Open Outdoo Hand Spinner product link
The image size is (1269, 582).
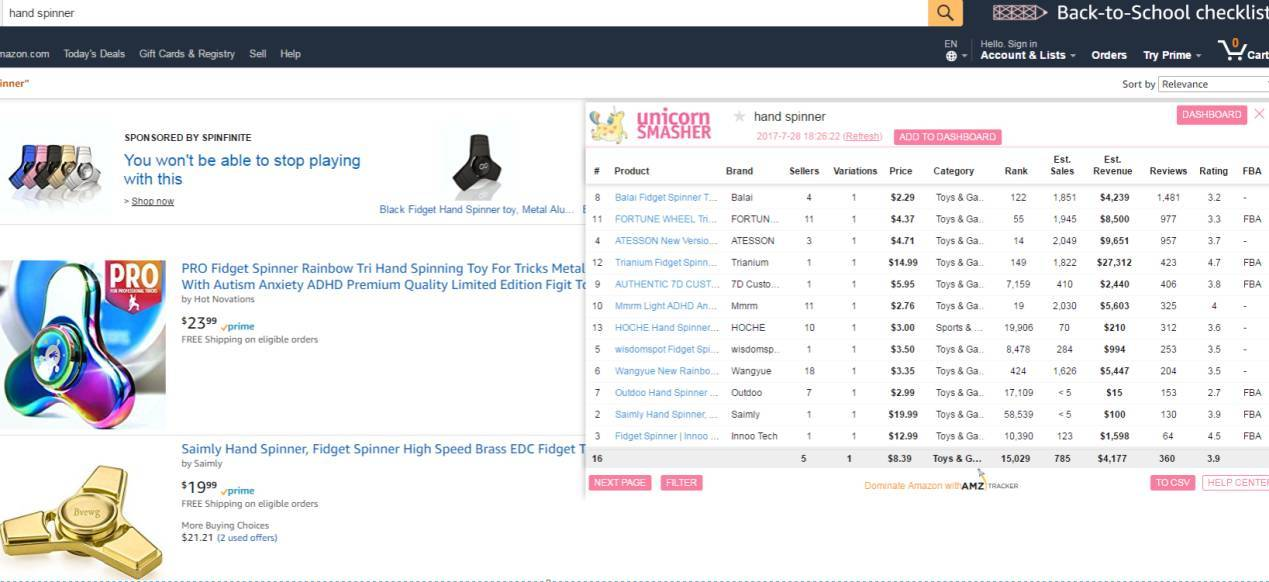[666, 393]
